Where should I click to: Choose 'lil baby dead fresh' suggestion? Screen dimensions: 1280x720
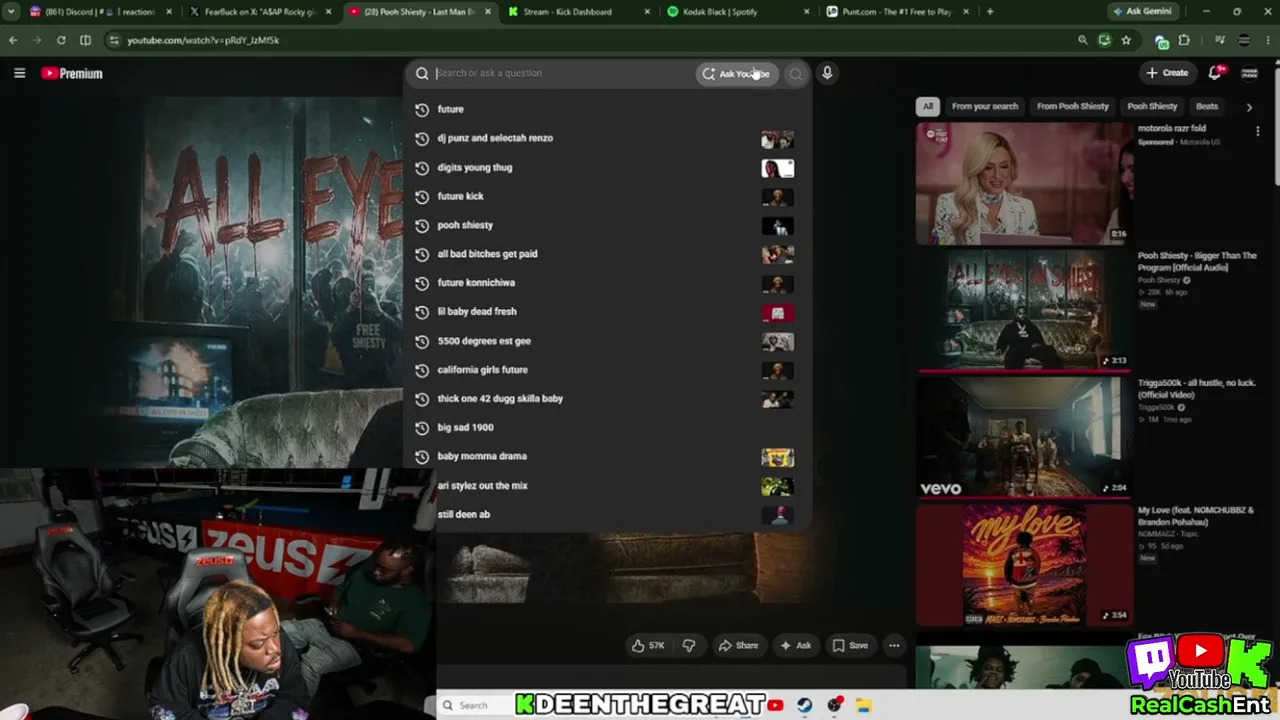pyautogui.click(x=608, y=312)
